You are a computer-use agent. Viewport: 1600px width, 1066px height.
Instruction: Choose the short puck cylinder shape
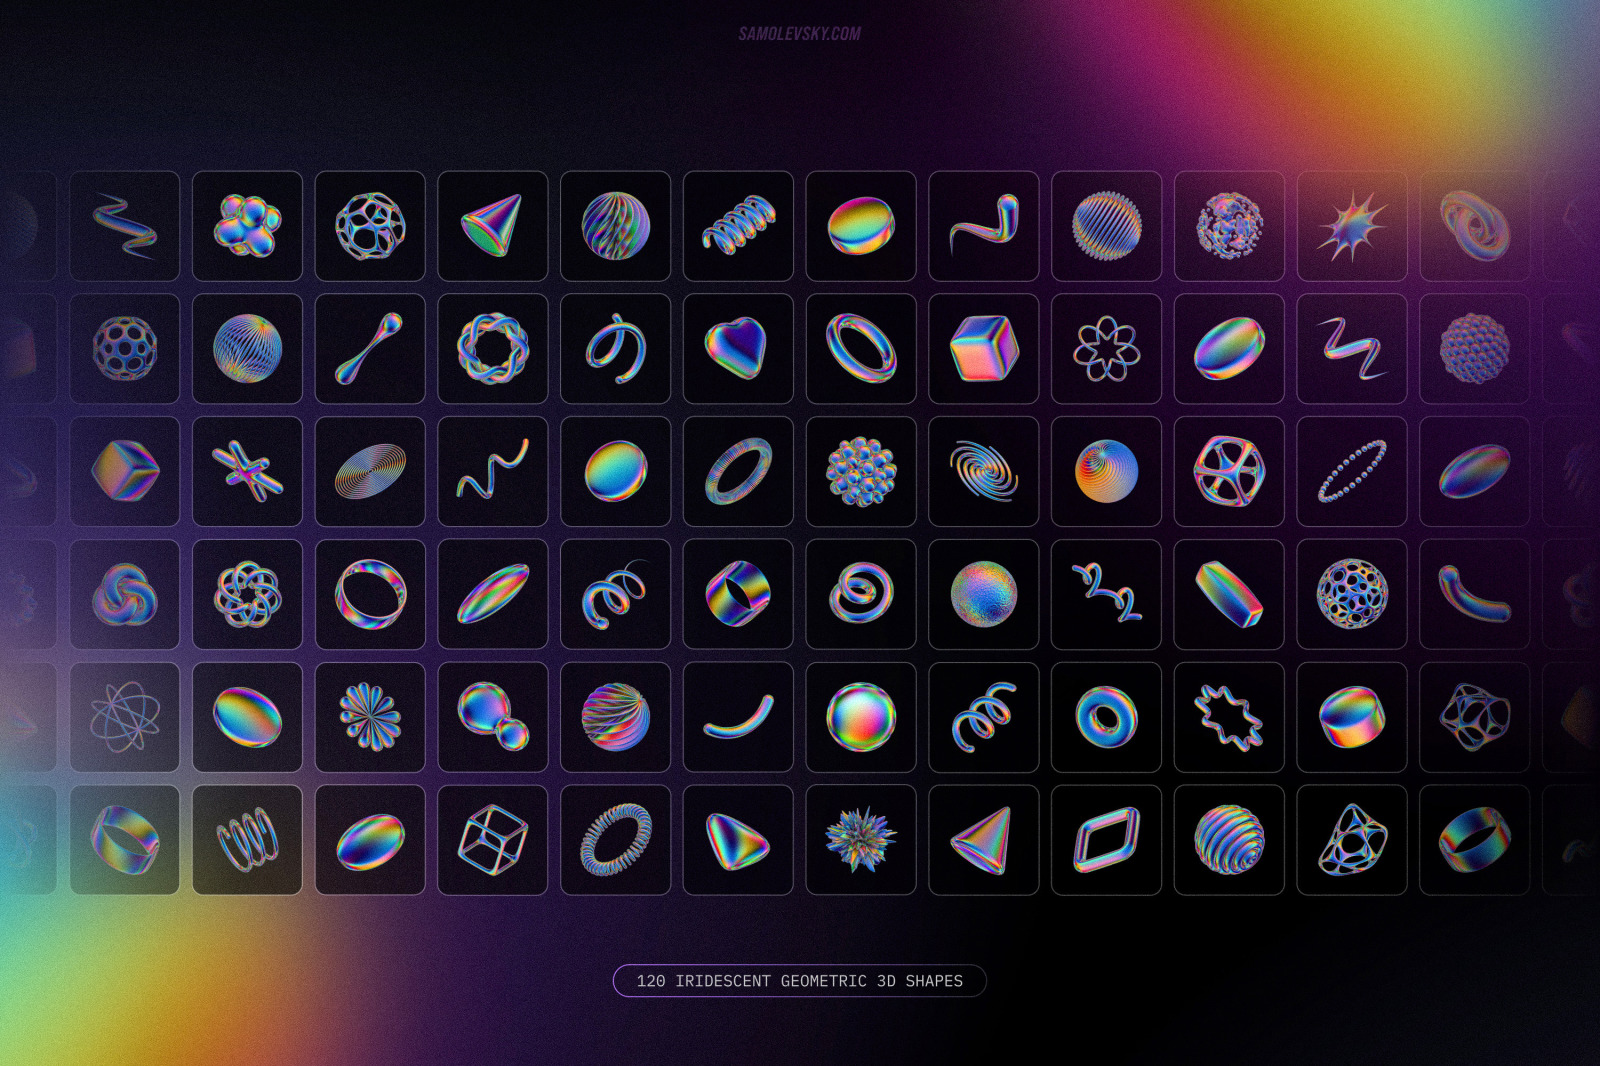point(1352,717)
